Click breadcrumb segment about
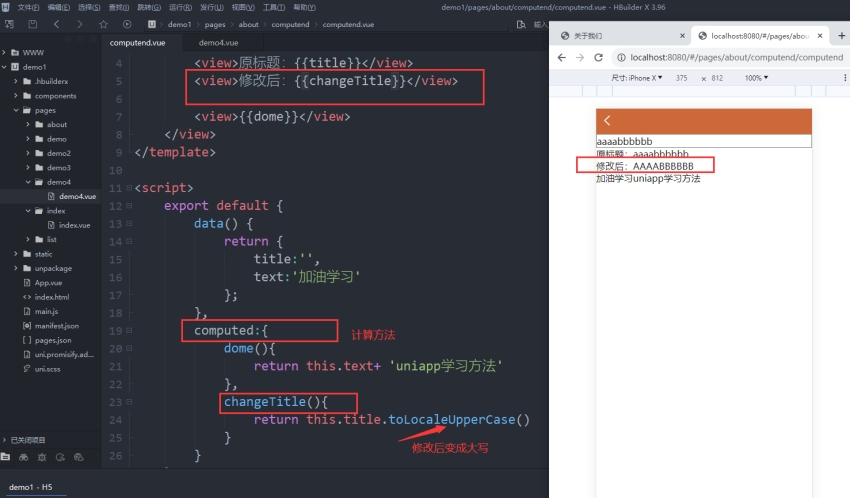Screen dimensions: 850x498 [248, 24]
